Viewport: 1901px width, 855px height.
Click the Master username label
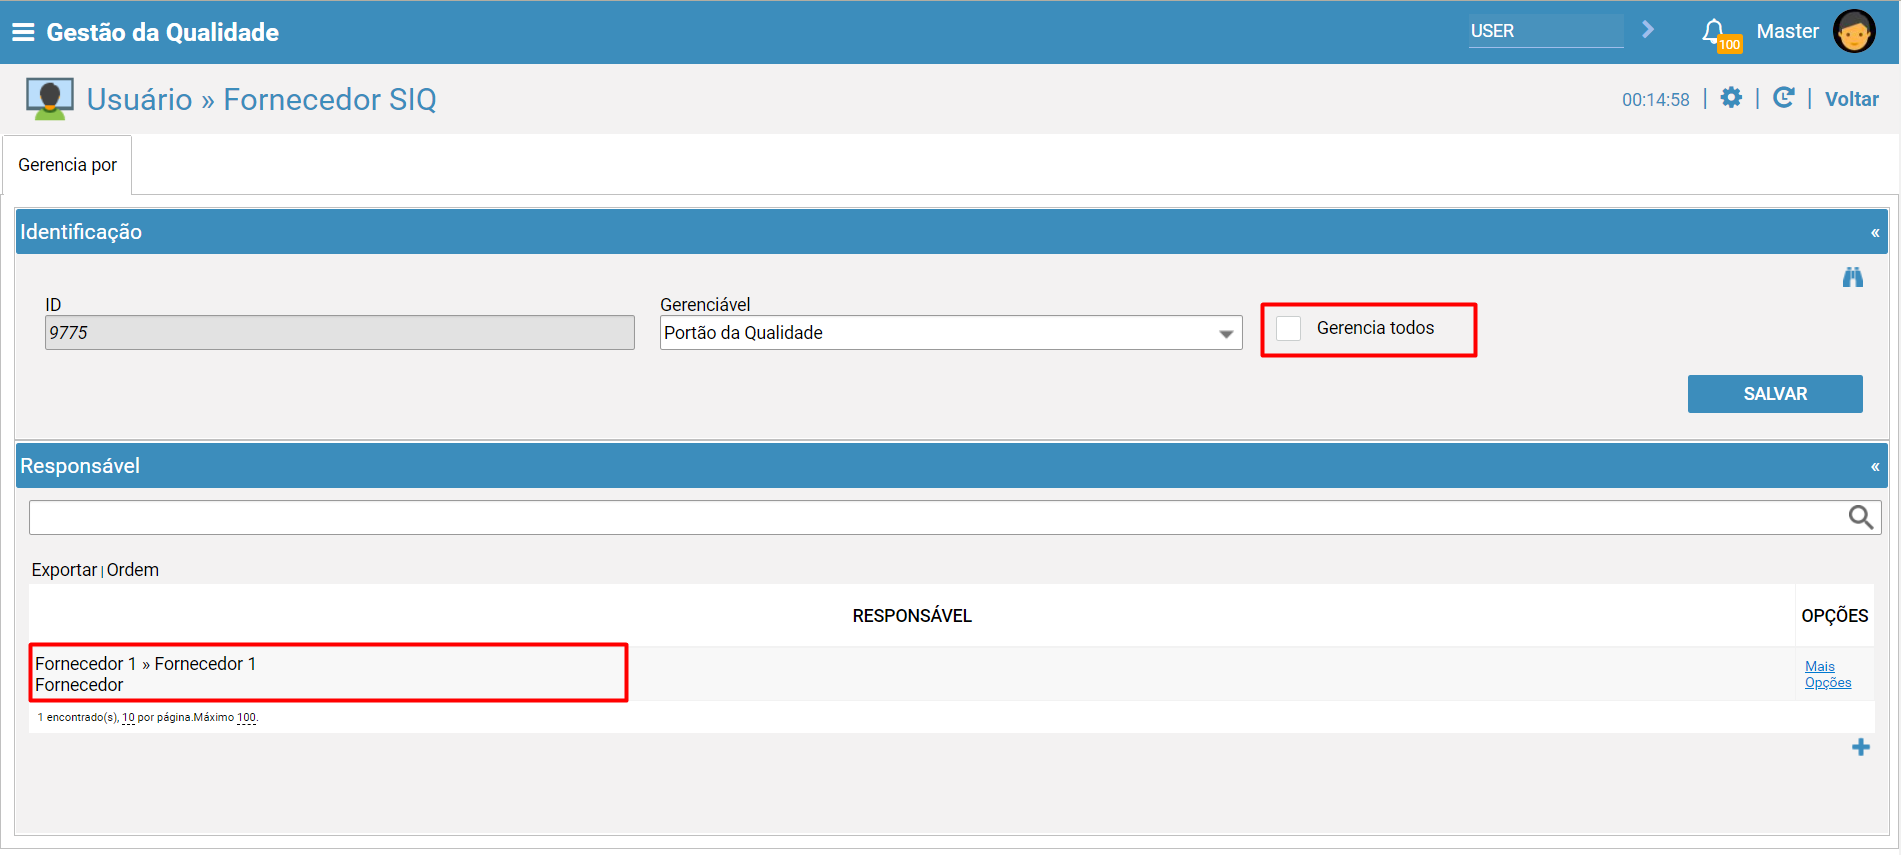coord(1787,31)
